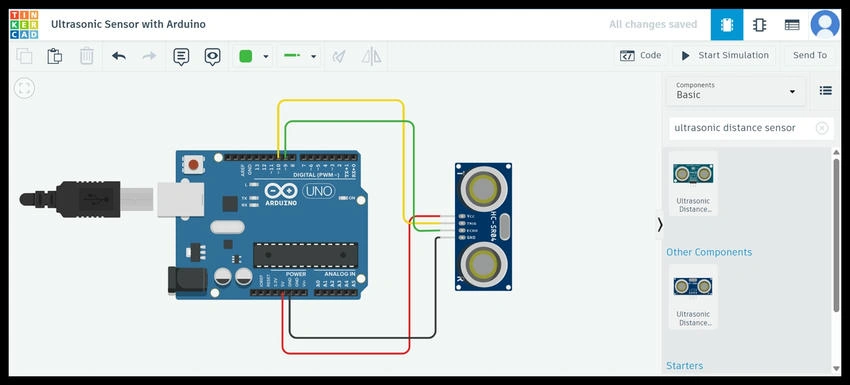Click the Mirror flip icon
This screenshot has width=850, height=385.
tap(371, 55)
